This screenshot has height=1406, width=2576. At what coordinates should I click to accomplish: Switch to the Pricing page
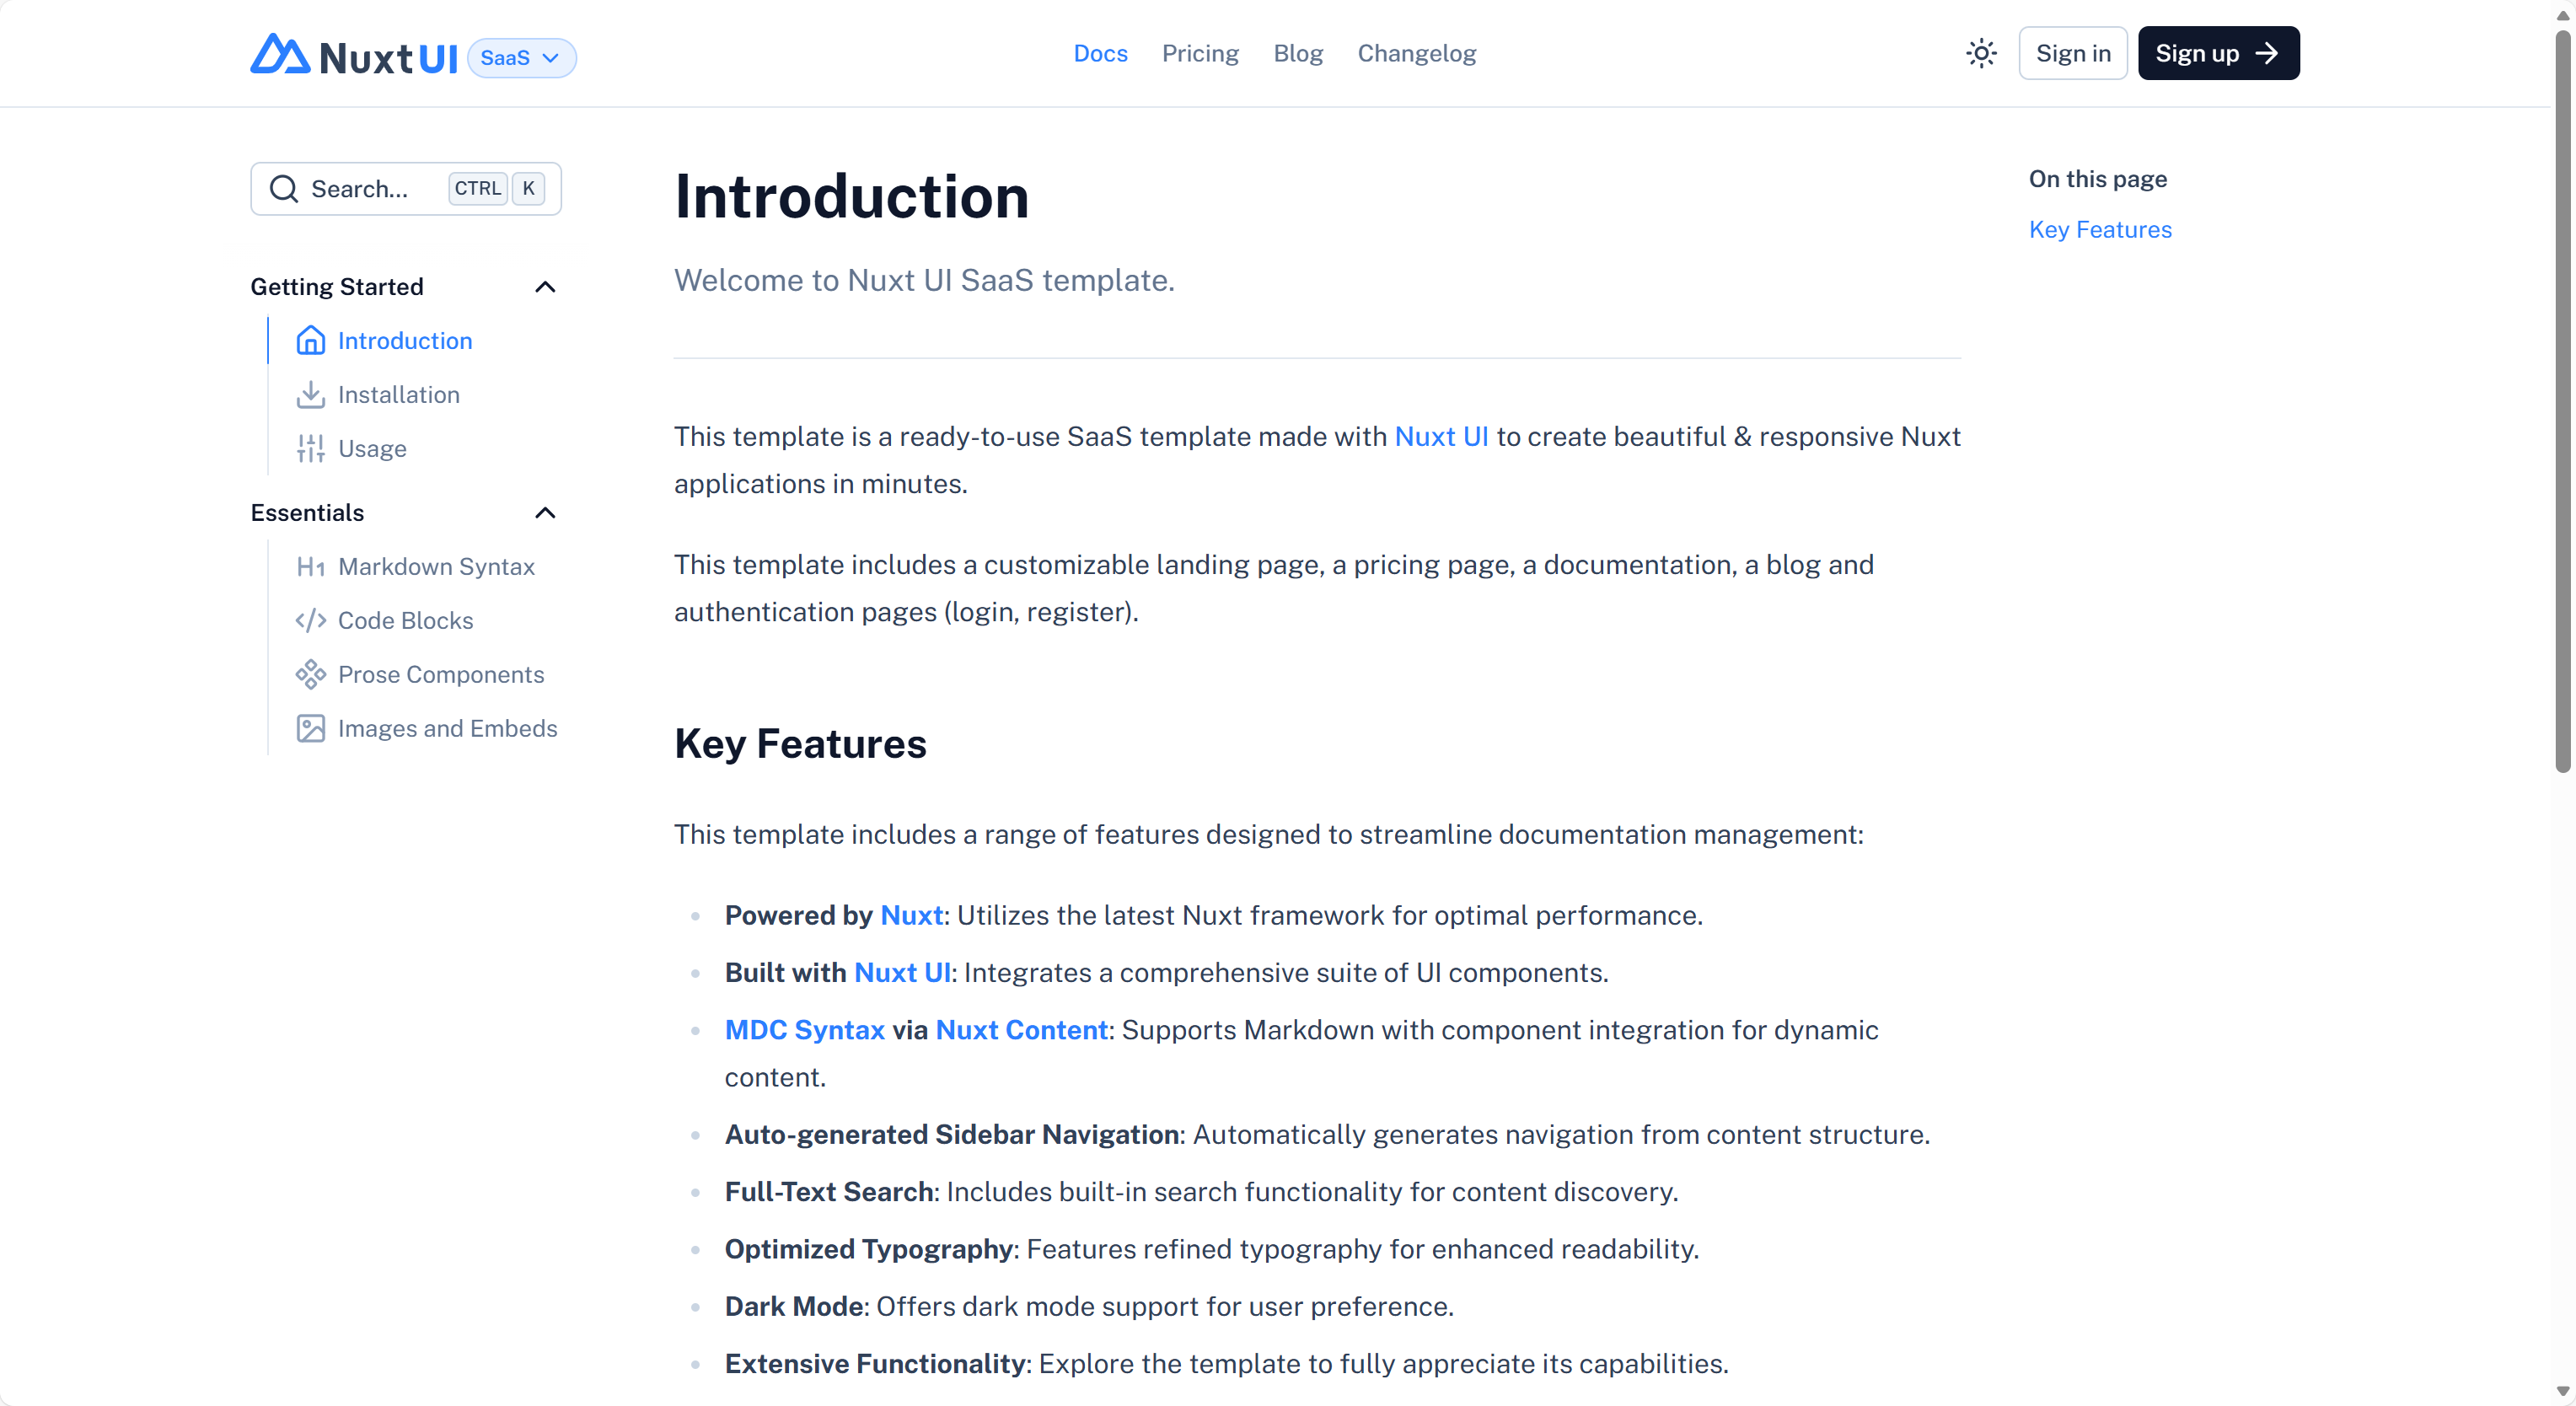click(x=1200, y=53)
